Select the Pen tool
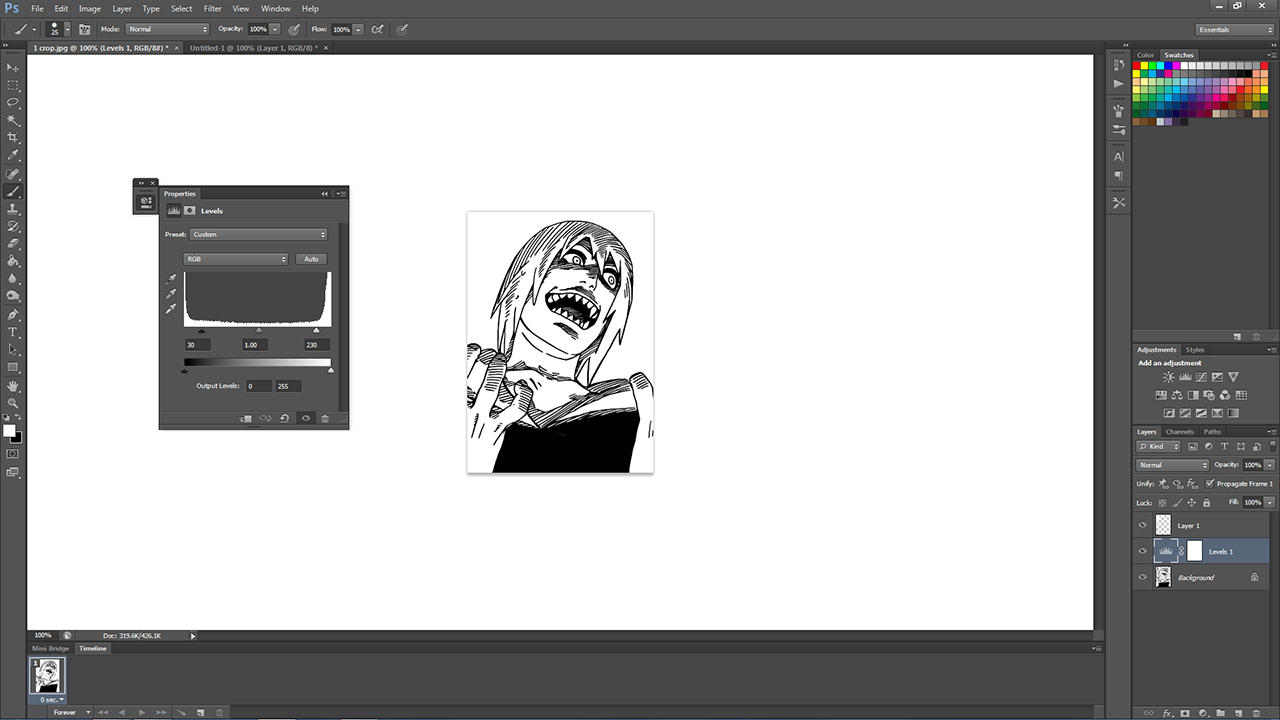The width and height of the screenshot is (1280, 720). [x=13, y=314]
